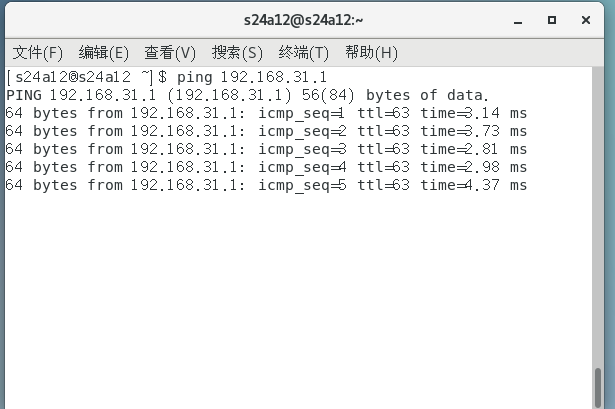Open the 搜索(S) menu
615x409 pixels.
pyautogui.click(x=237, y=52)
